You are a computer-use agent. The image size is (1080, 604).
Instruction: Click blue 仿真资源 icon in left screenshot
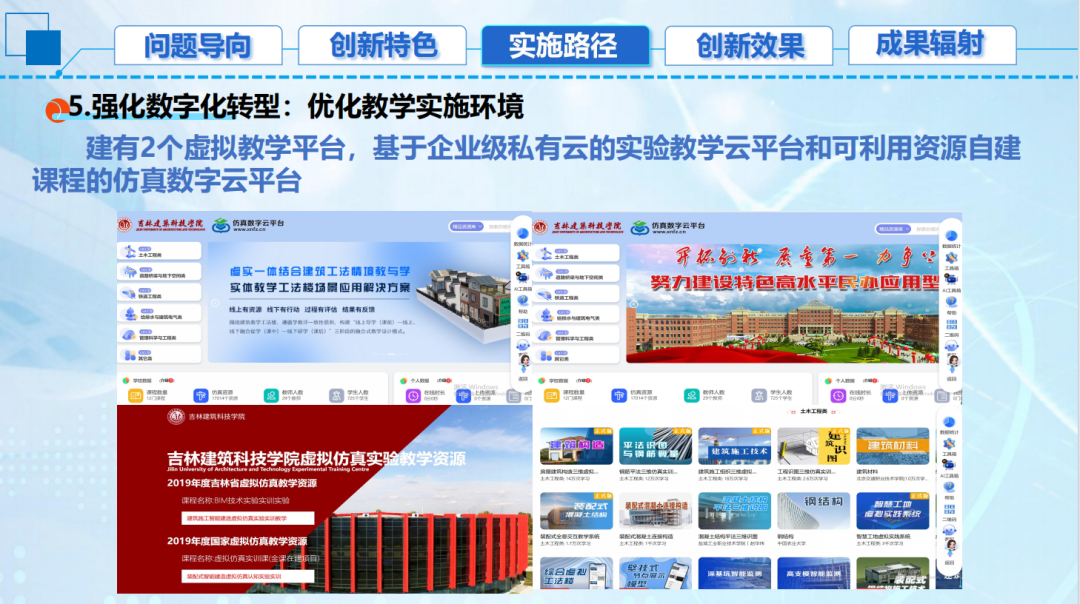point(200,395)
